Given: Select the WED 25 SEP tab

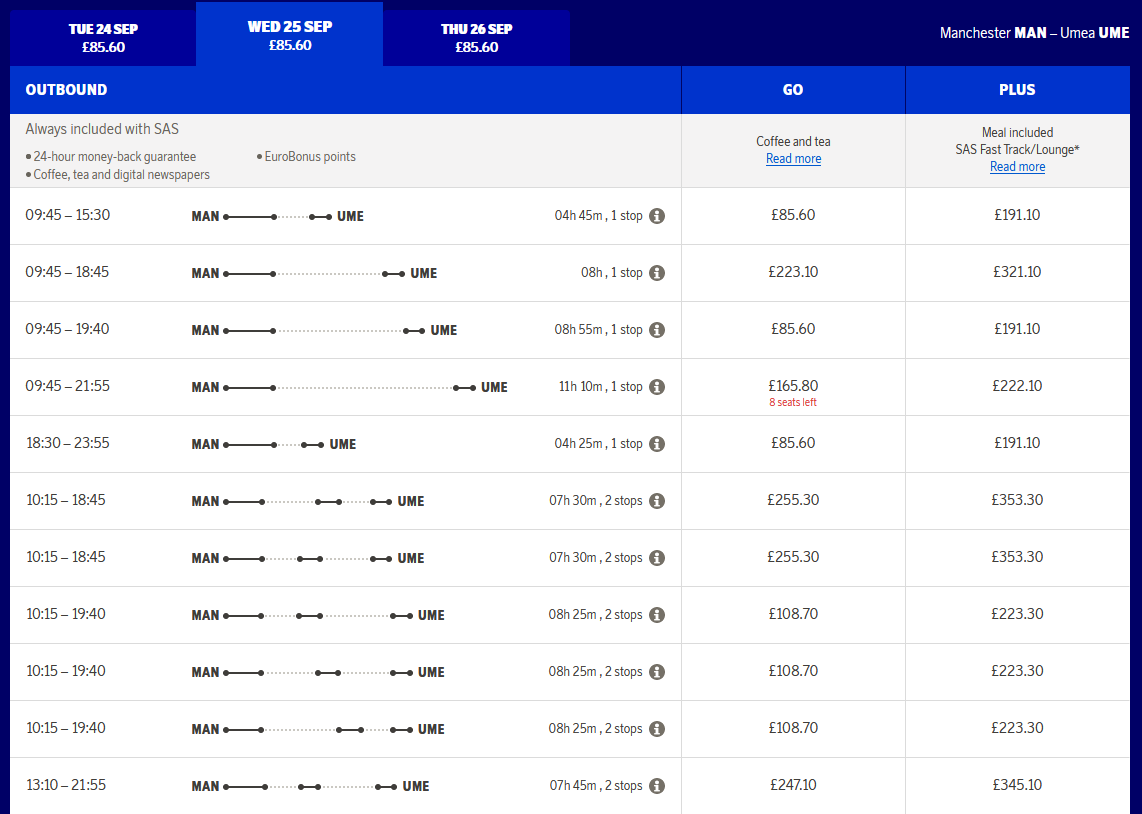Looking at the screenshot, I should point(290,34).
